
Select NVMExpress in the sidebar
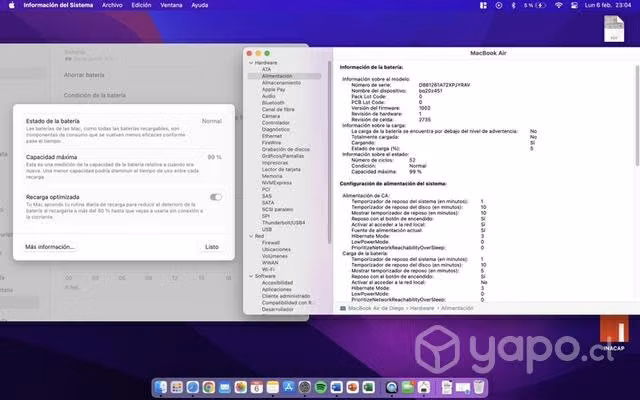click(x=277, y=183)
